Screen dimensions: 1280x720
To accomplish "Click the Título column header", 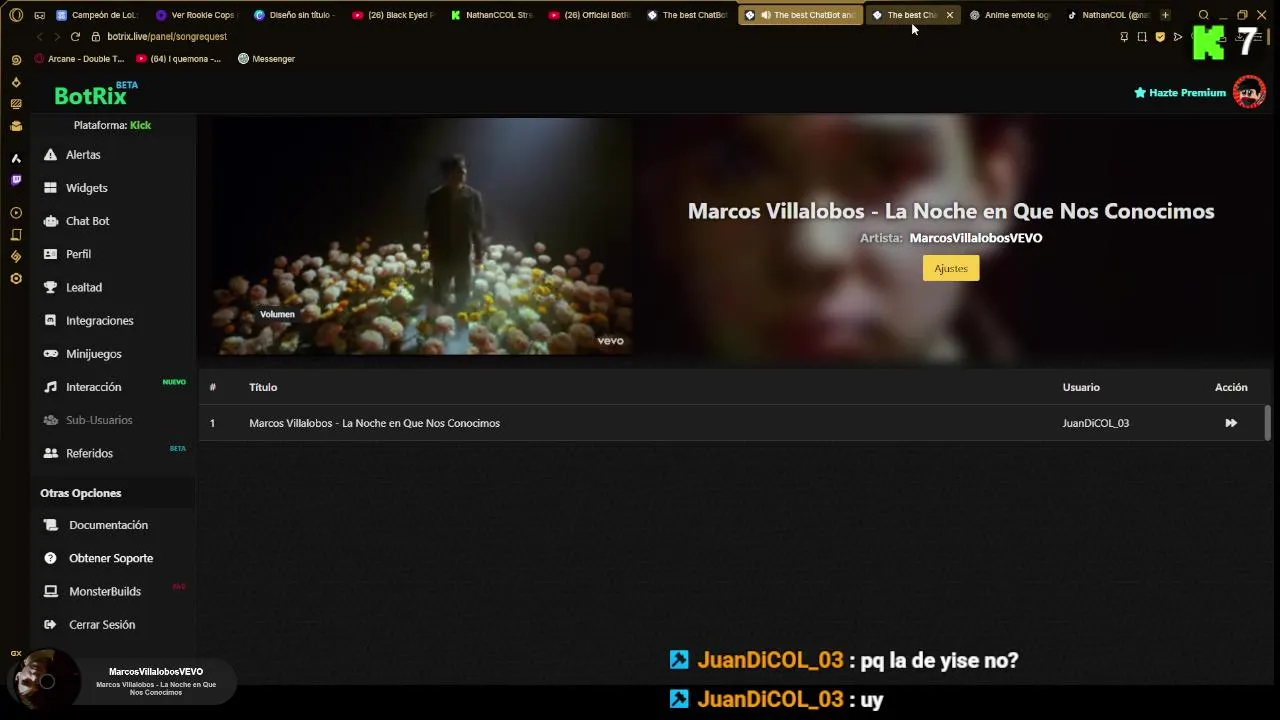I will tap(263, 387).
